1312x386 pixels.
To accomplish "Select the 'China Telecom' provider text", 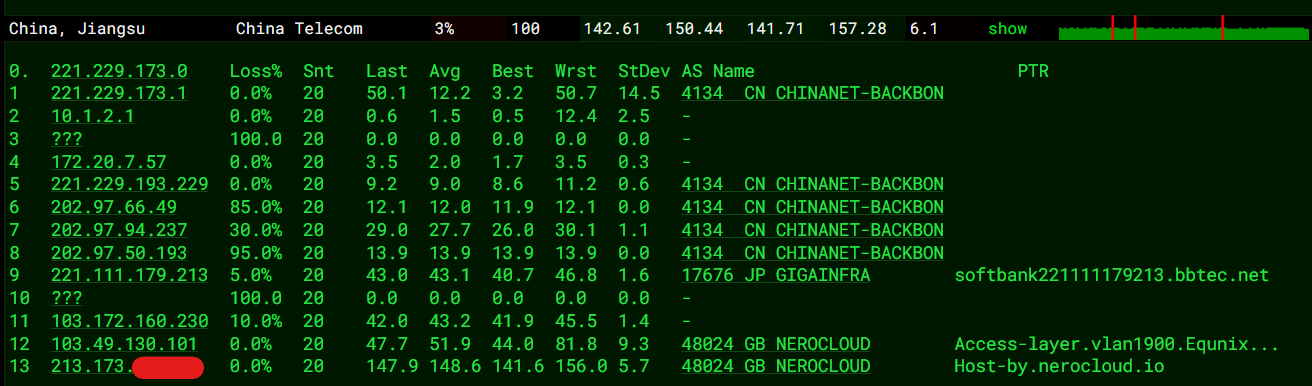I will tap(299, 29).
